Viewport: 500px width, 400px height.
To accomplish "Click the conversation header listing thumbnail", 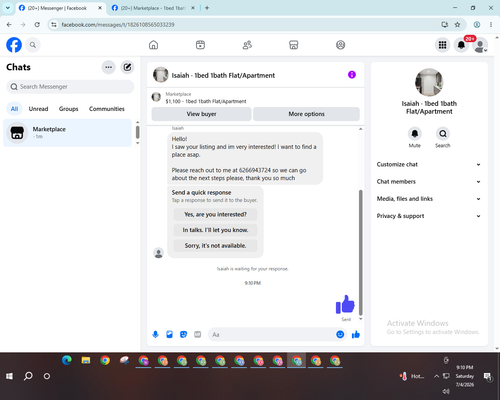I will [161, 75].
